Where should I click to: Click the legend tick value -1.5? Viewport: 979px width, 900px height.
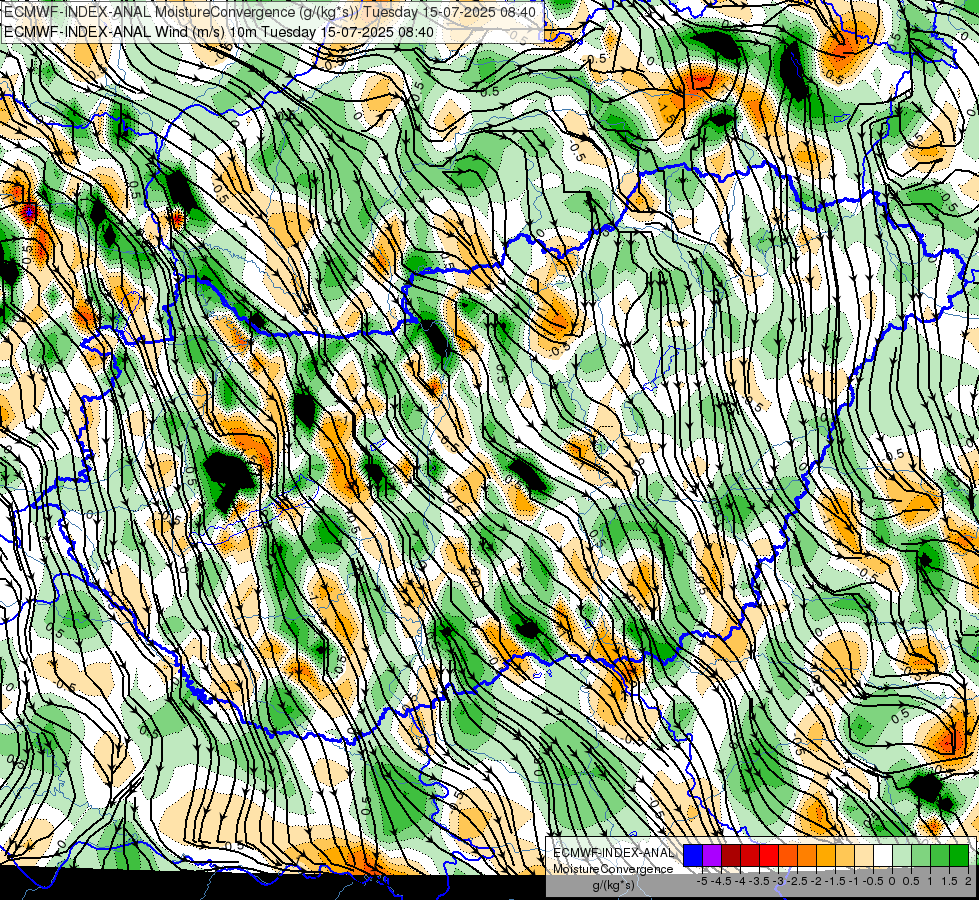(835, 881)
